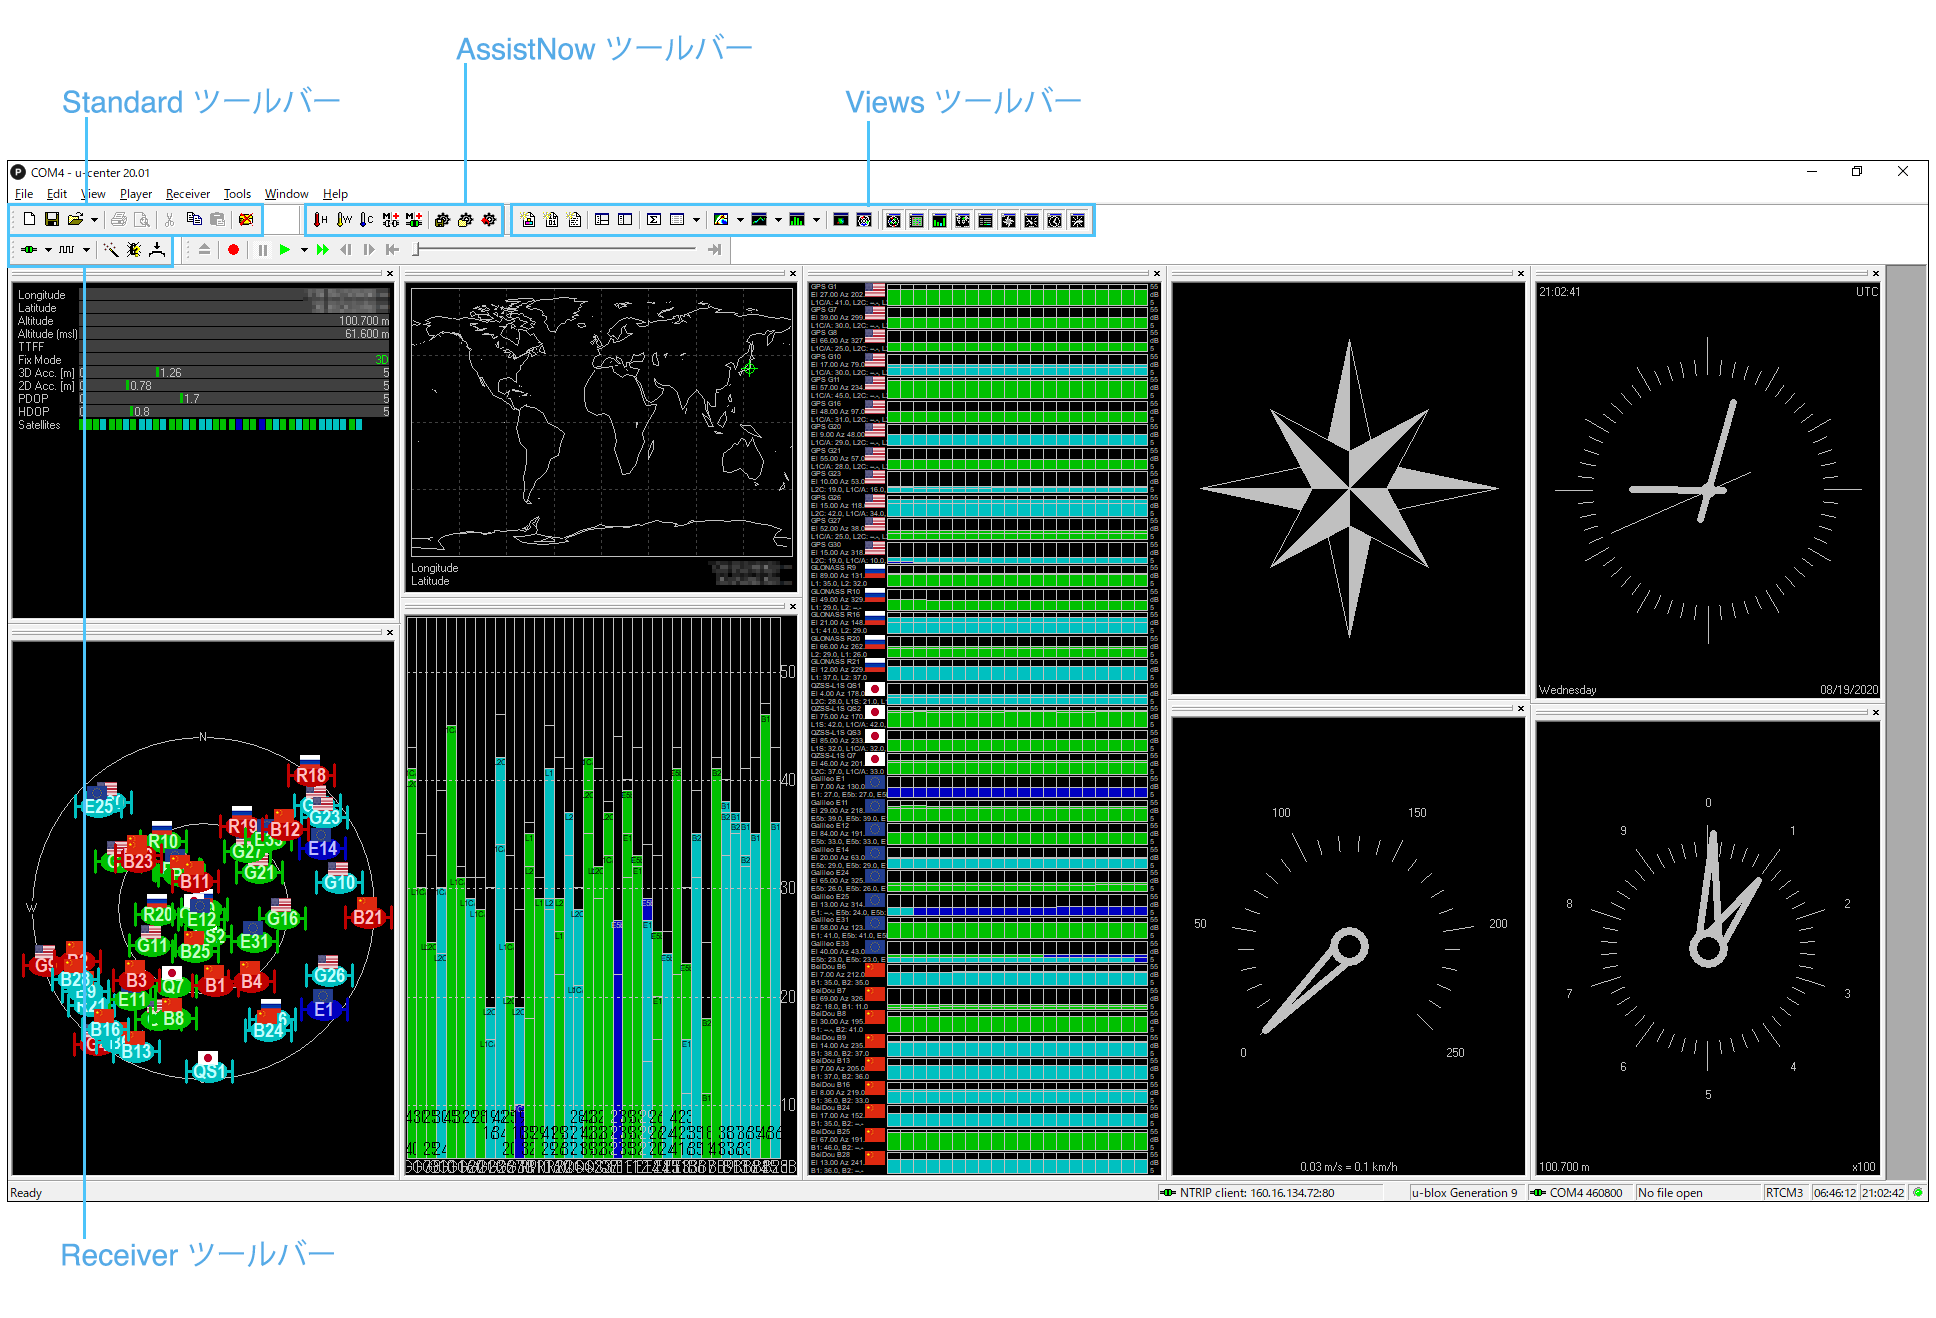This screenshot has width=1936, height=1318.
Task: Click the cold start receiver icon
Action: pos(366,220)
